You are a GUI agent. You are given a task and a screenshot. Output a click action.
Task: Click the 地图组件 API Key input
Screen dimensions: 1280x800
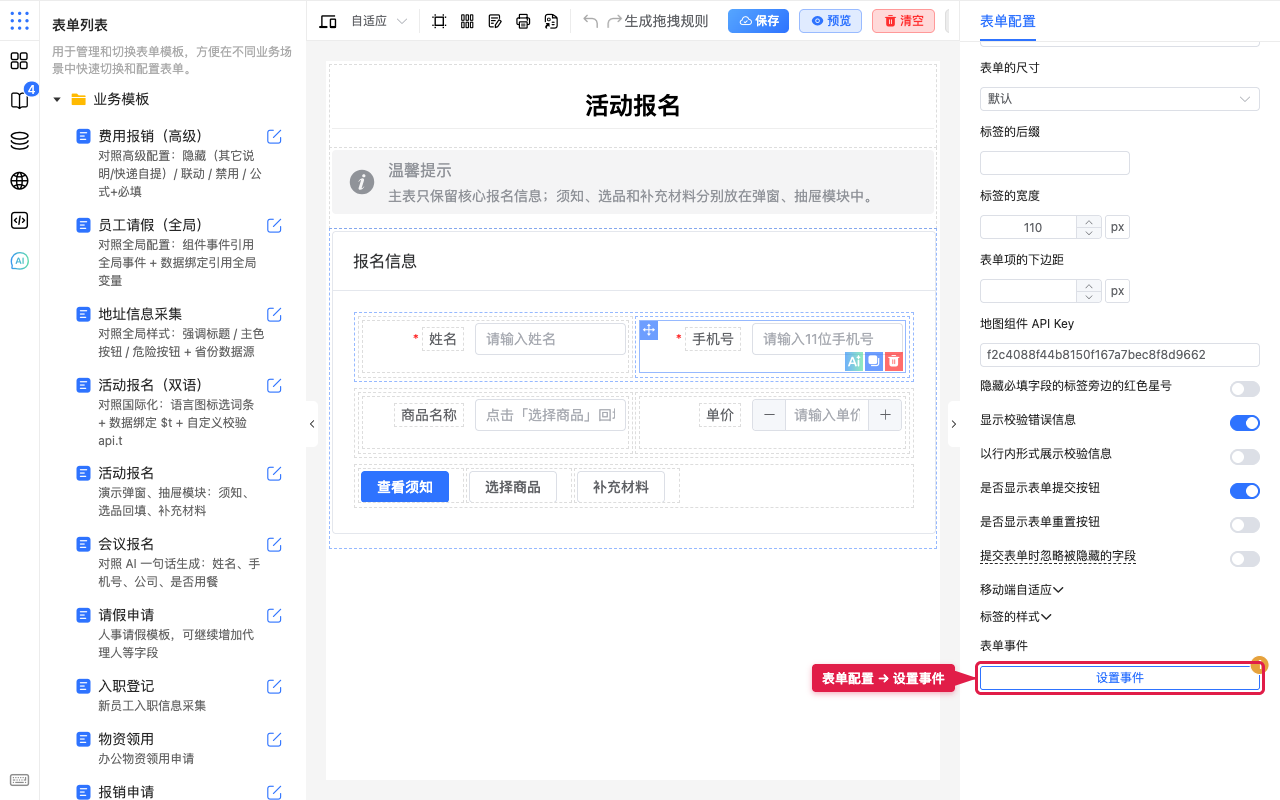coord(1120,355)
